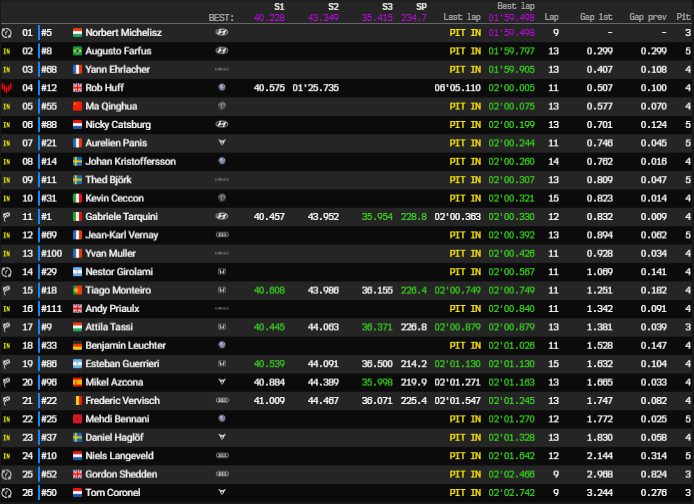Viewport: 694px width, 504px height.
Task: Click the stopwatch status icon for Gordon Shedden
Action: 7,474
